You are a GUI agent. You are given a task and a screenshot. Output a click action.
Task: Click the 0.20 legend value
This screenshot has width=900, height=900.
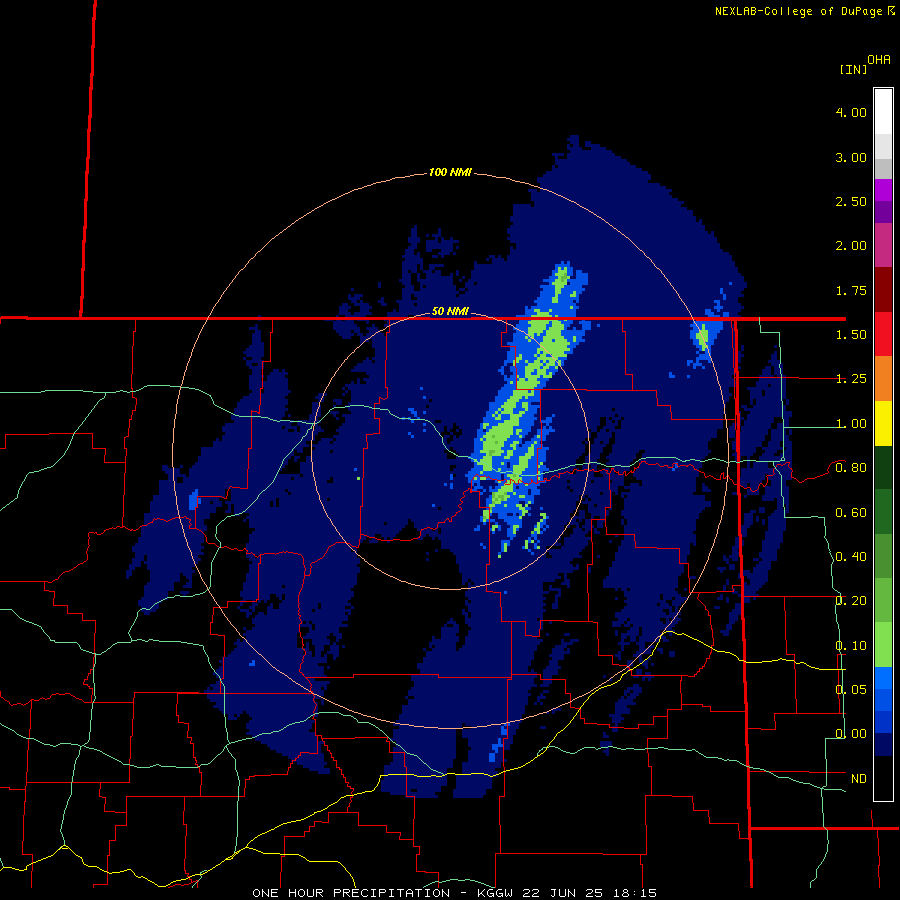851,601
